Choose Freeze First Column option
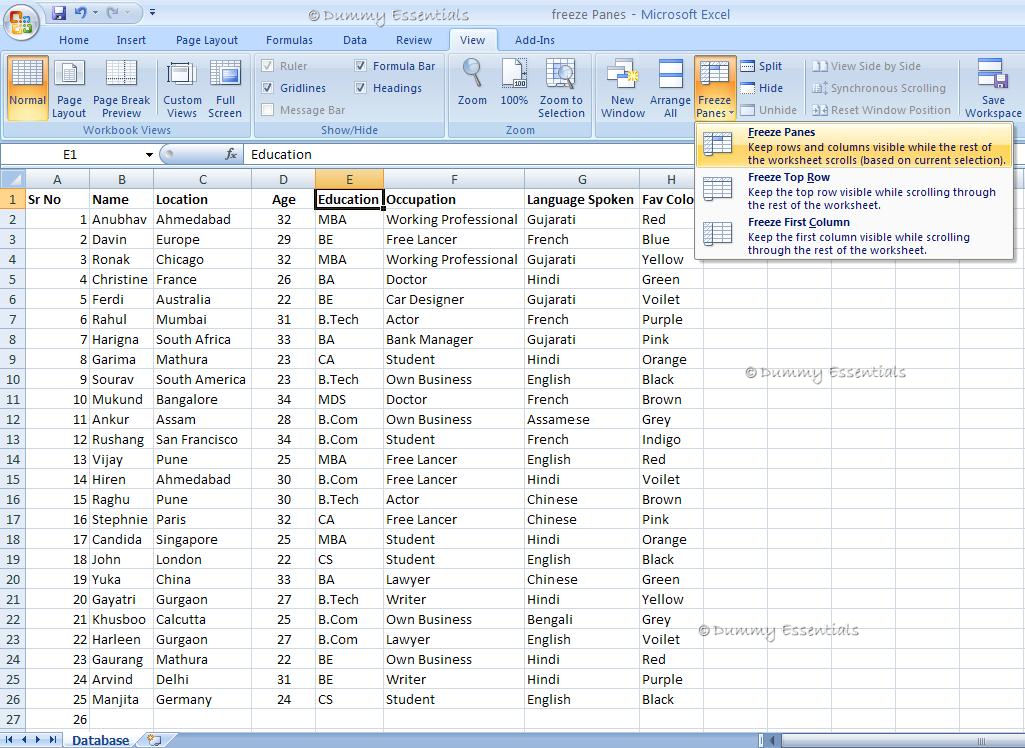The image size is (1025, 748). 854,236
